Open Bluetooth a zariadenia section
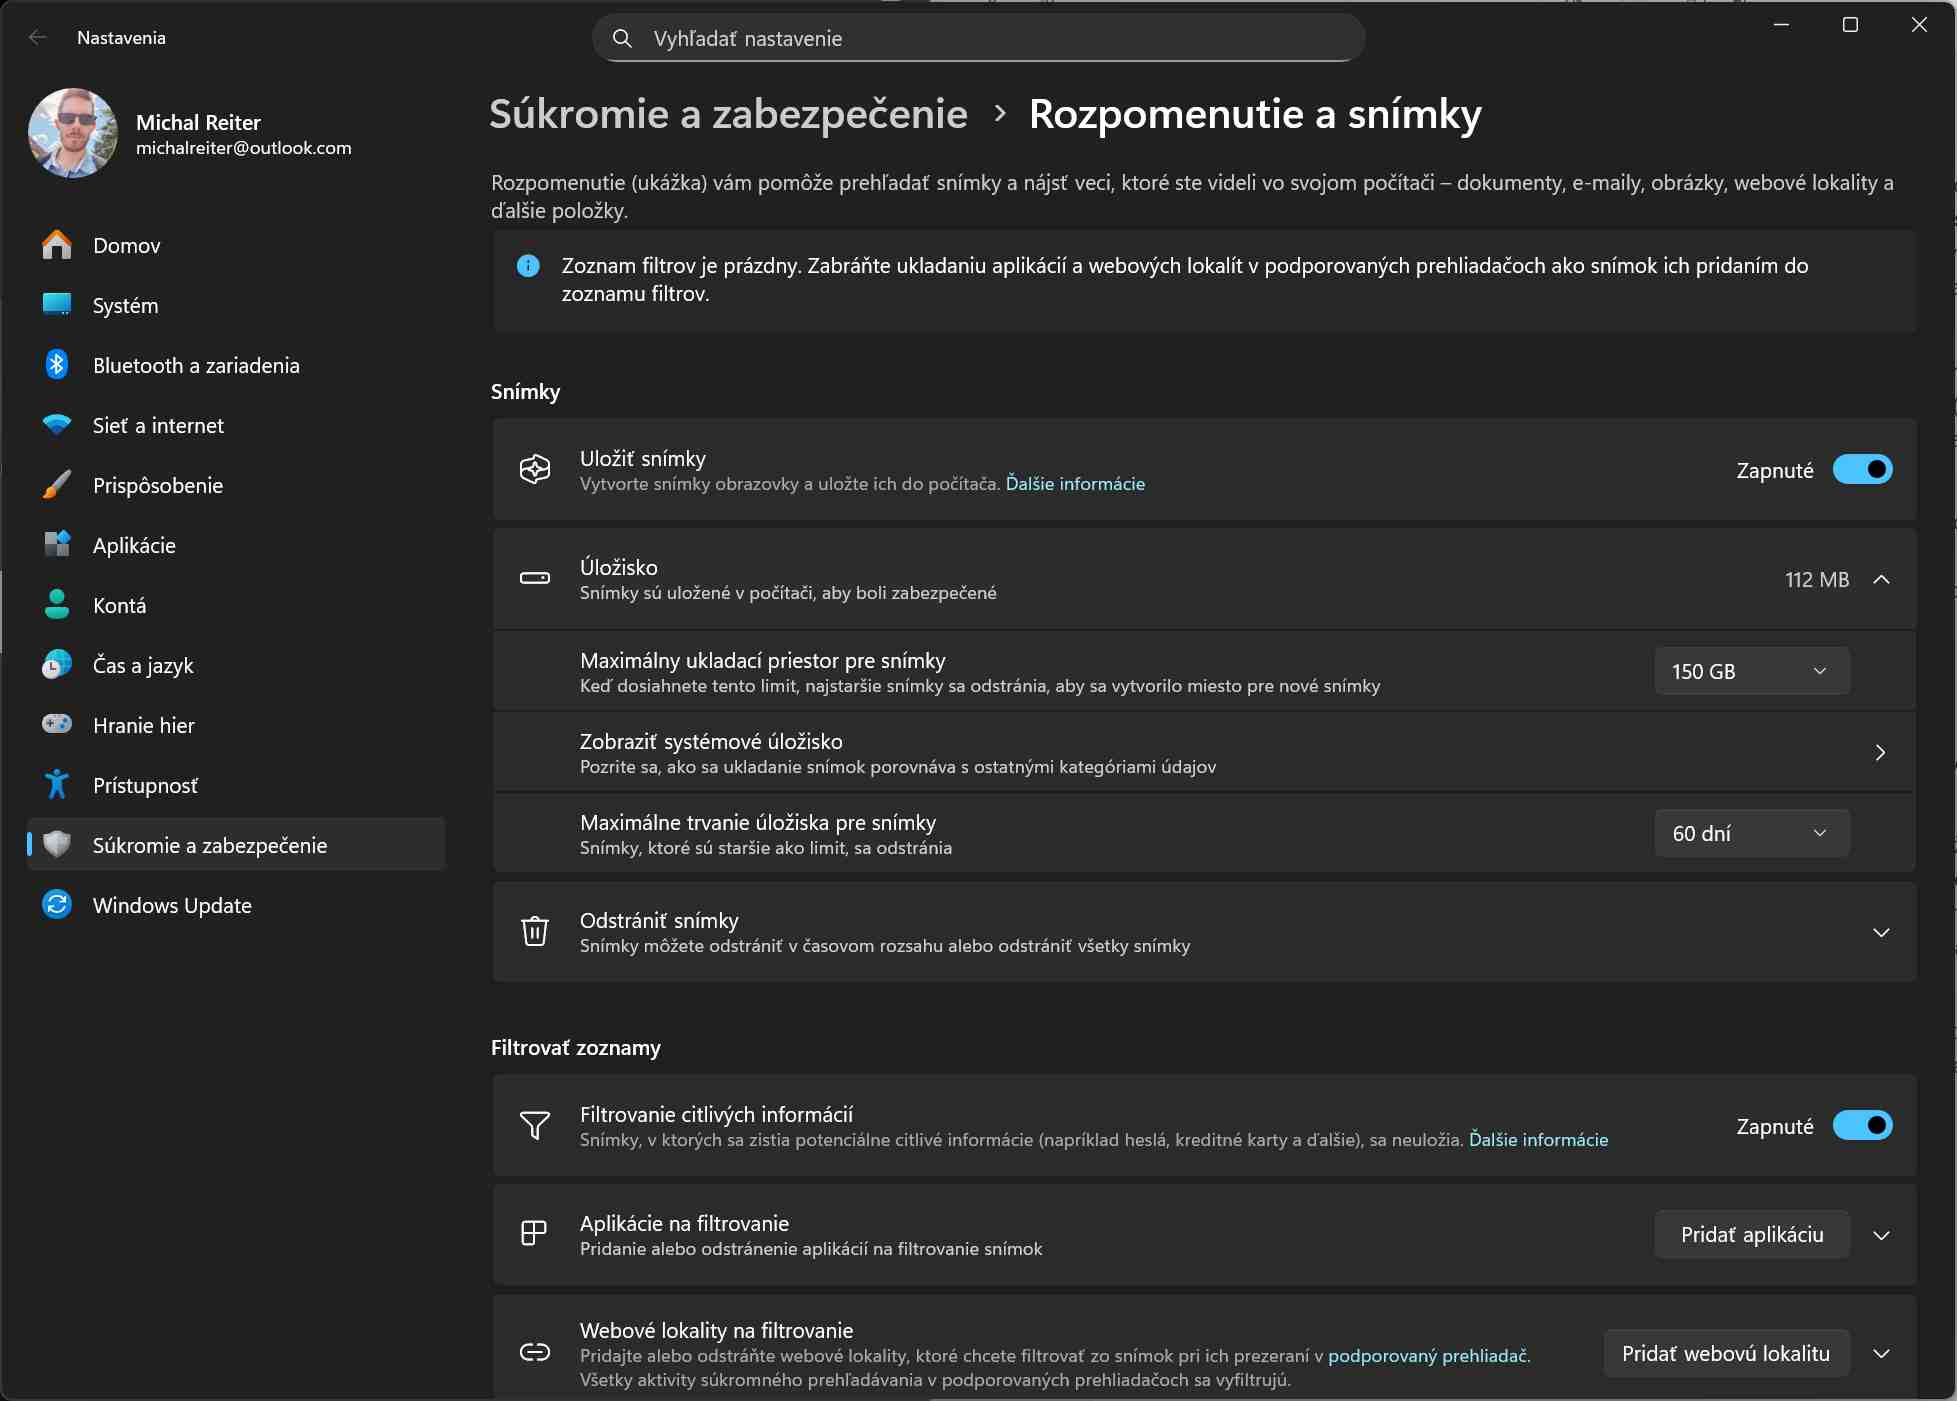Screen dimensions: 1957x1401 196,366
